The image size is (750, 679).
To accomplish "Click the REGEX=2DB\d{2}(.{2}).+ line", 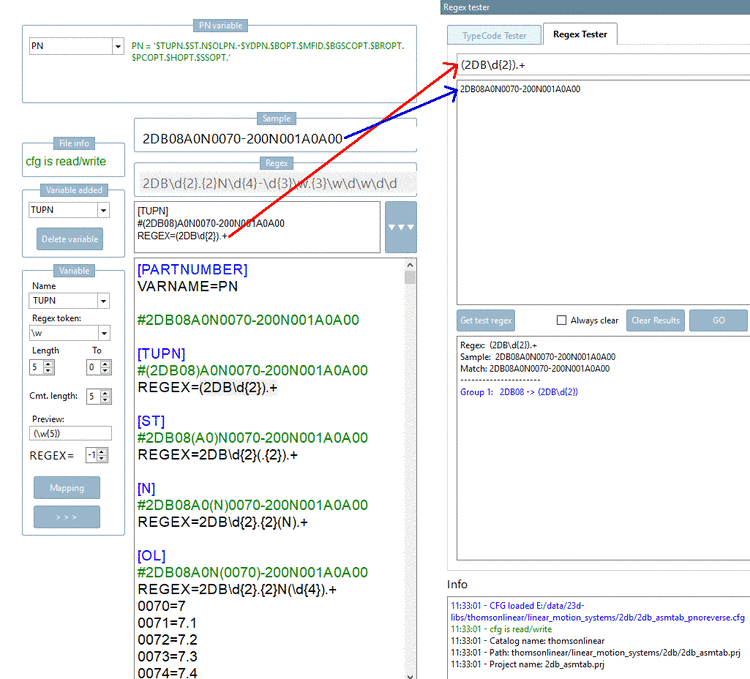I will tap(218, 455).
